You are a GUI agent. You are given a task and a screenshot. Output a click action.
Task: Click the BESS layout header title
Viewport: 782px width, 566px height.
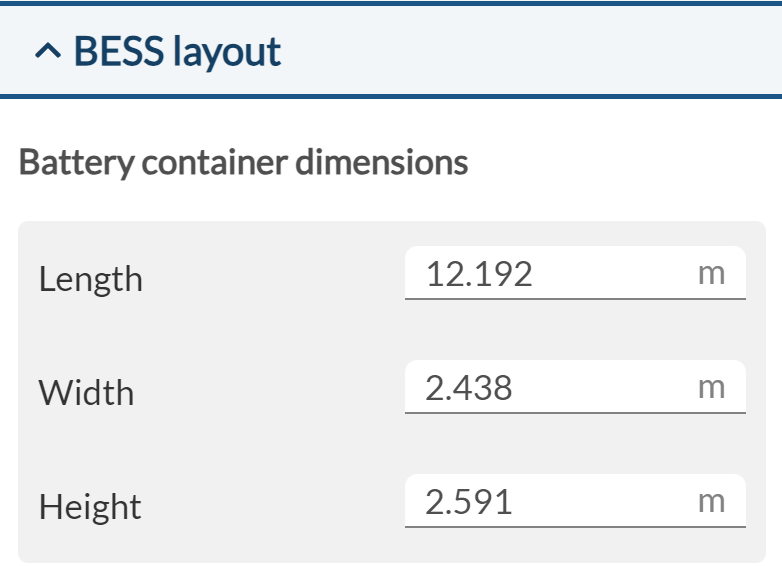pyautogui.click(x=177, y=52)
